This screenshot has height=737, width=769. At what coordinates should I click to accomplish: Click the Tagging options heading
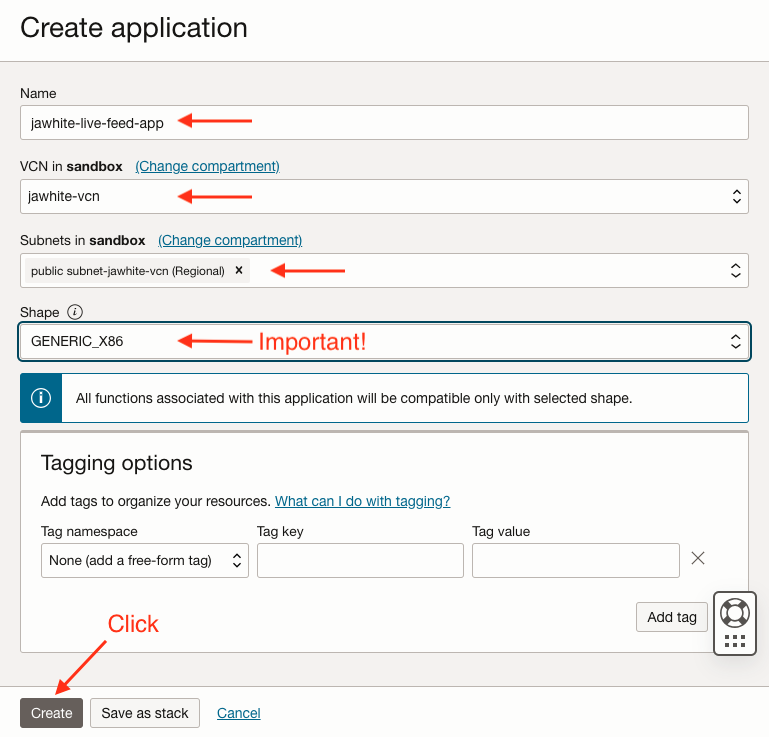117,463
